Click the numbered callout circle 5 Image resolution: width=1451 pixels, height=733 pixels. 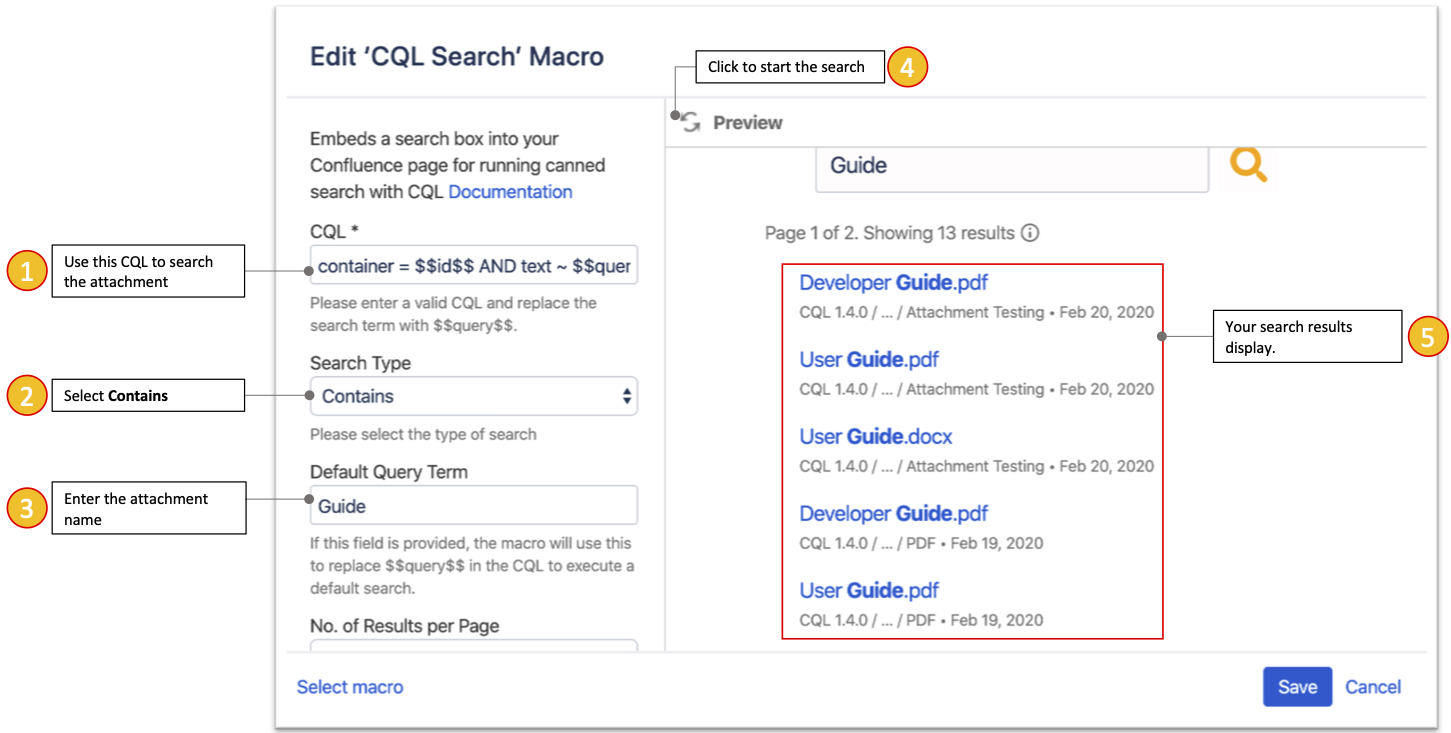[1427, 337]
